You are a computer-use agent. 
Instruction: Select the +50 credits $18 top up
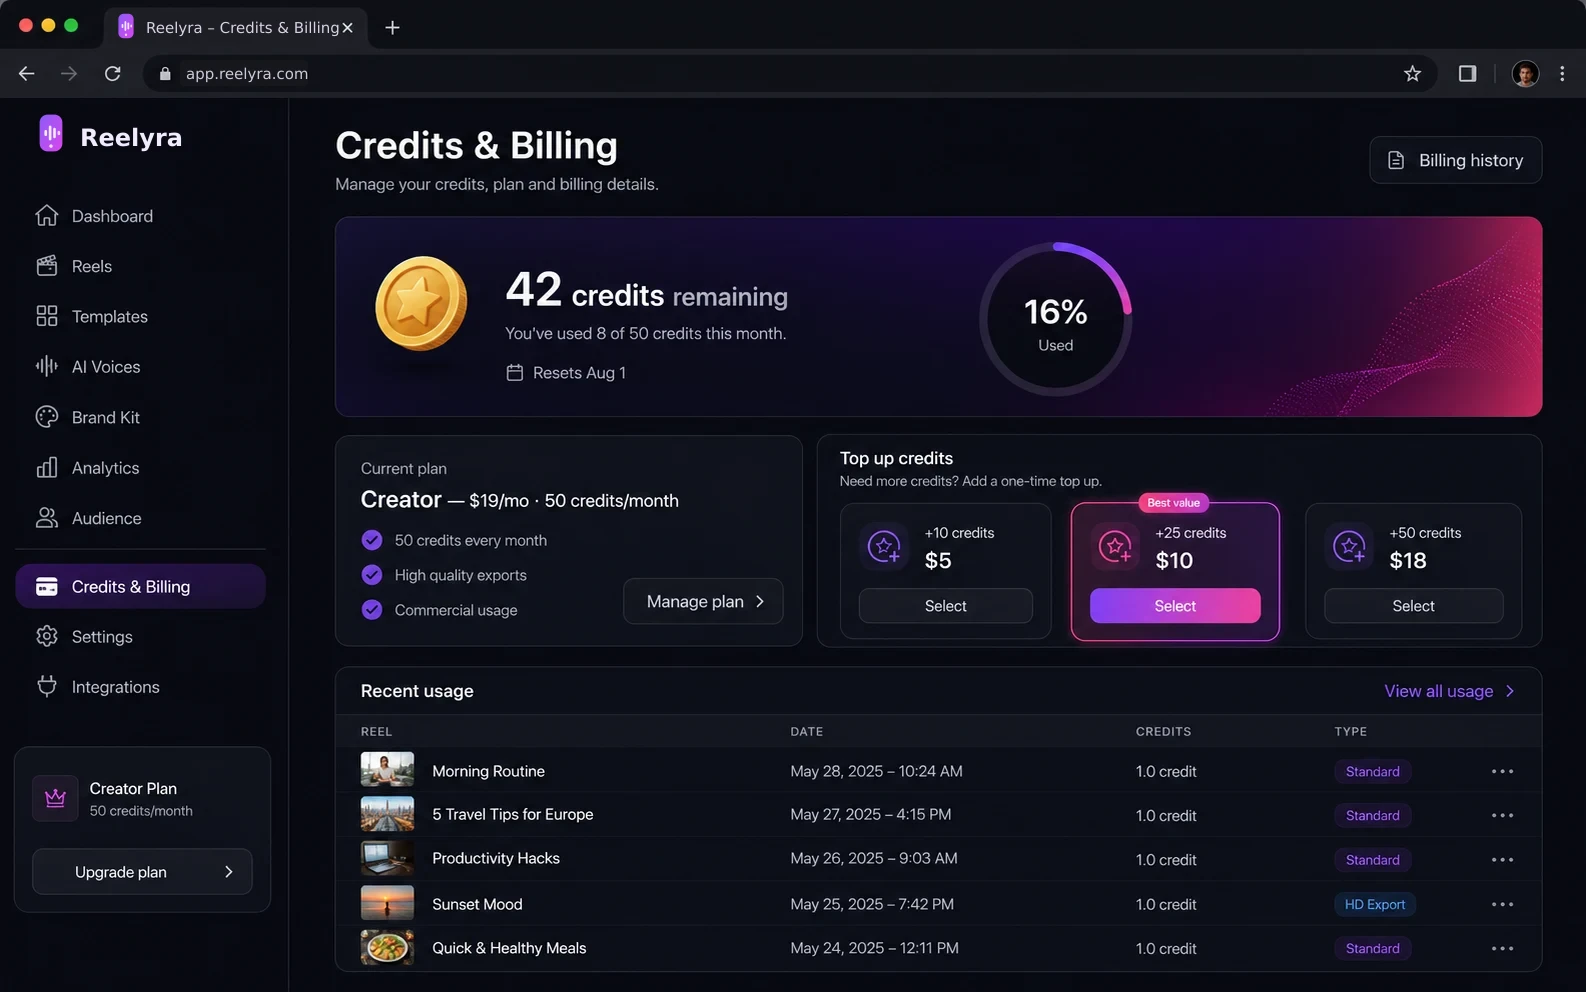coord(1414,606)
